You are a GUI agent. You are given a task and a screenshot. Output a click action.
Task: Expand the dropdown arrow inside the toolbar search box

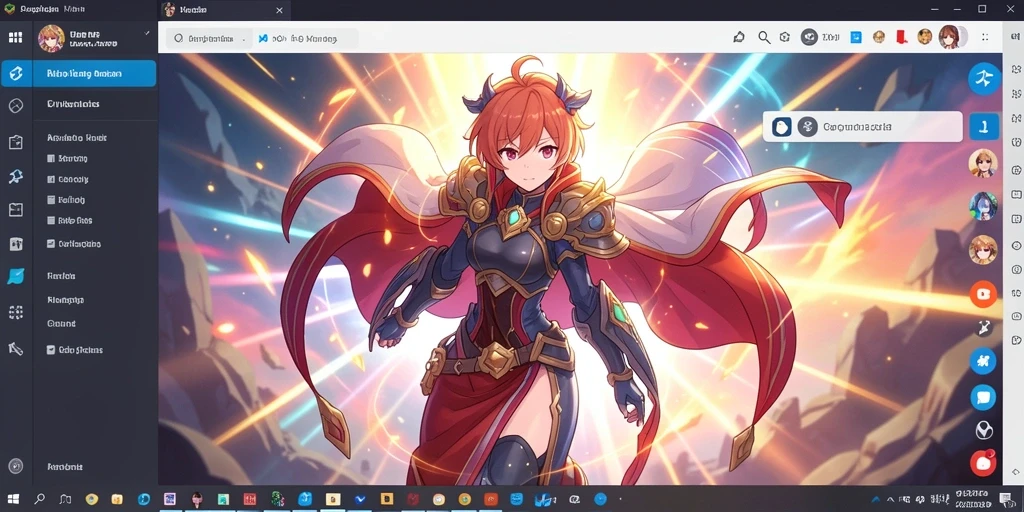pos(244,39)
